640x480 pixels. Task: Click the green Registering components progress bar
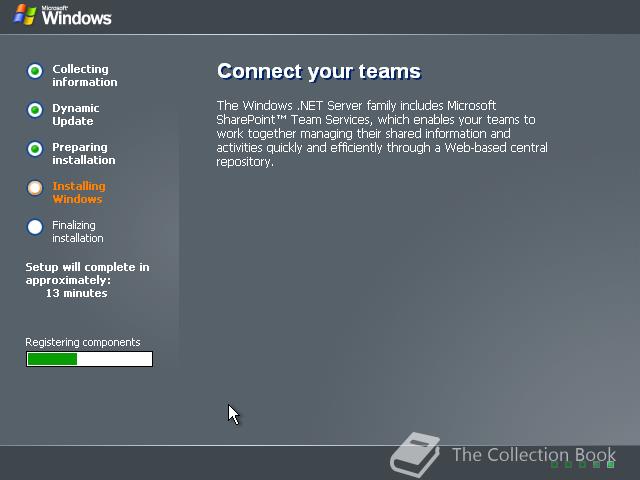pos(89,359)
